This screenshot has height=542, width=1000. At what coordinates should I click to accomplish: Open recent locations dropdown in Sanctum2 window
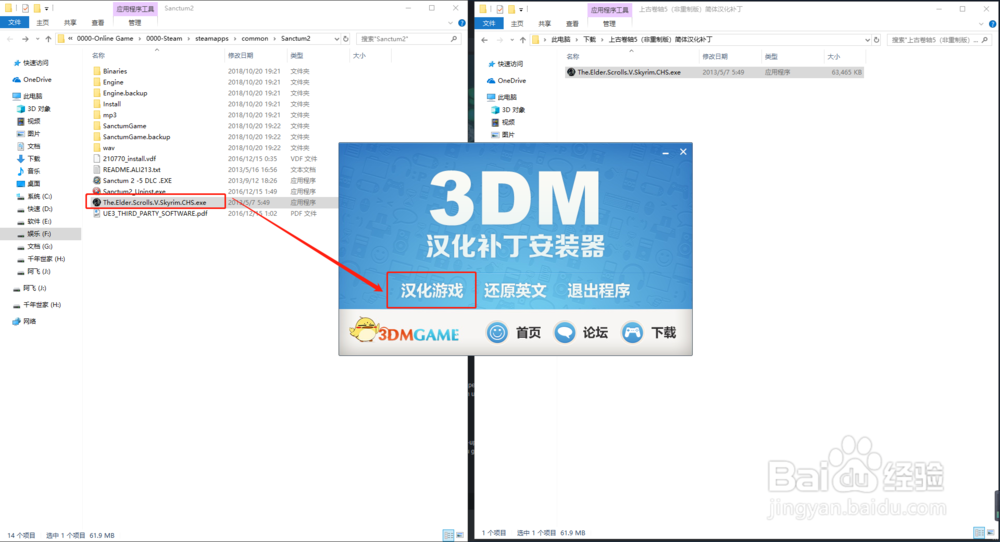point(36,39)
